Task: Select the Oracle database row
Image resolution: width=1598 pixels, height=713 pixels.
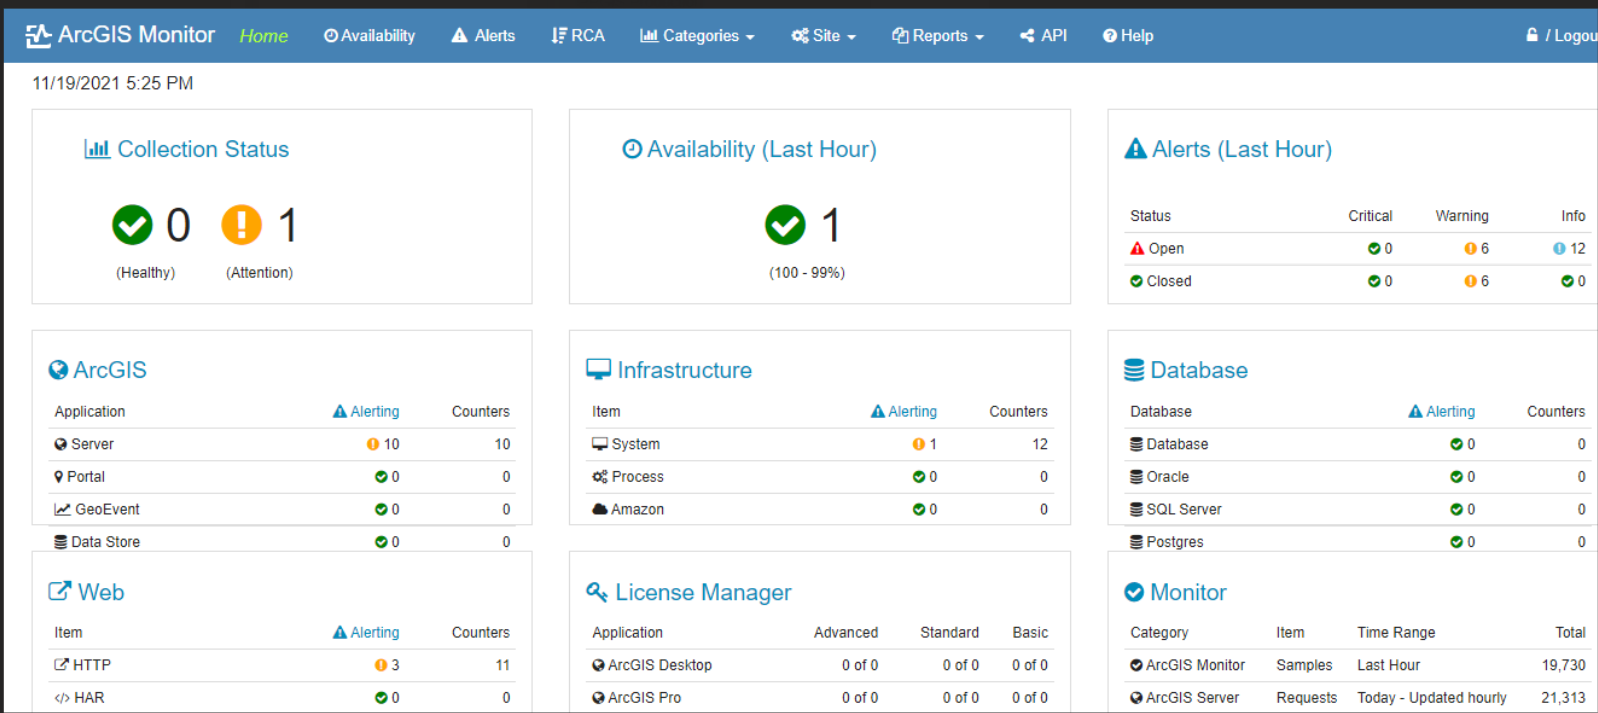Action: tap(1358, 477)
